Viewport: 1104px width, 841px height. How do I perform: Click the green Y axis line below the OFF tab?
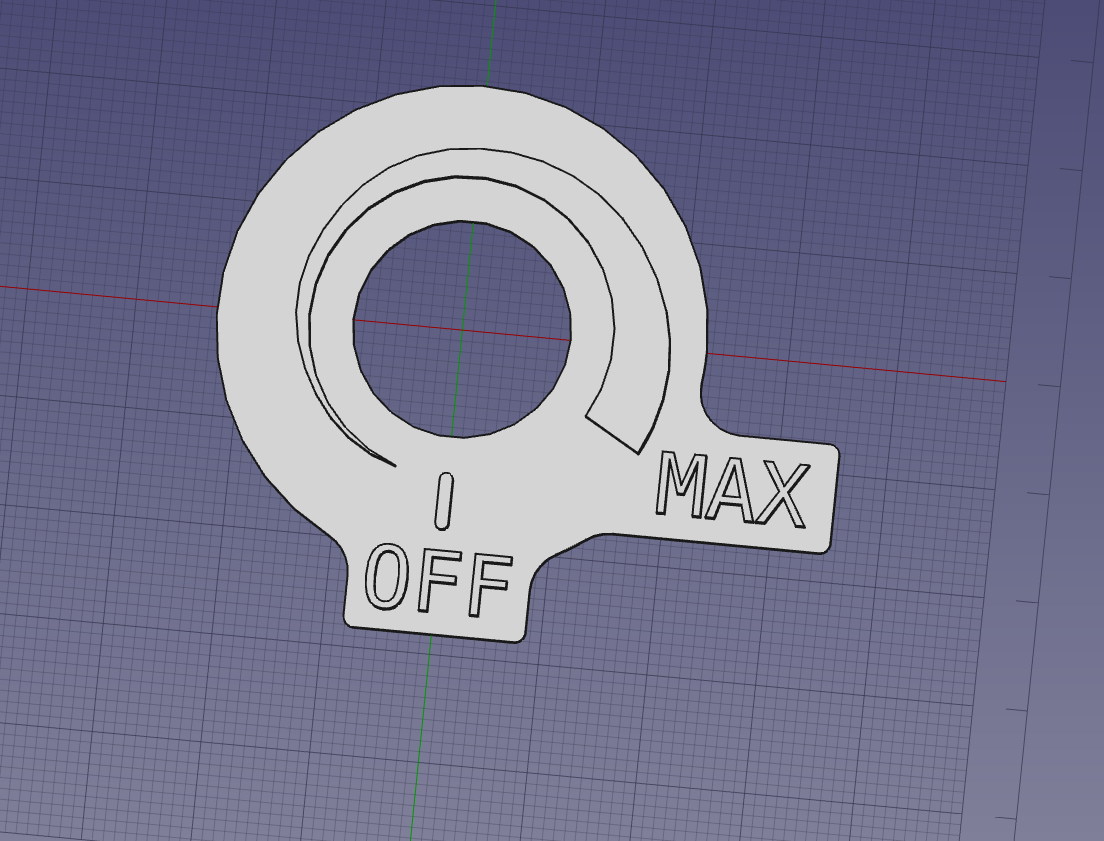[x=420, y=740]
